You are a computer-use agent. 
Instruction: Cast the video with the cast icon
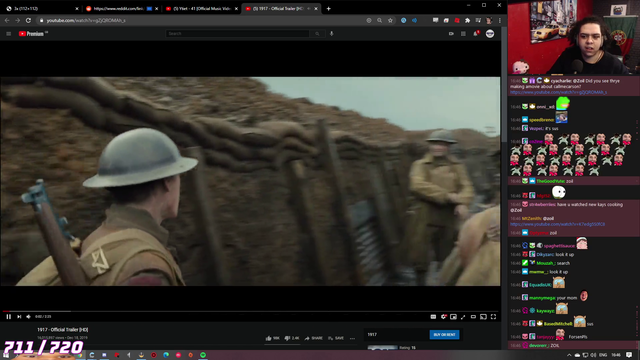[x=483, y=317]
